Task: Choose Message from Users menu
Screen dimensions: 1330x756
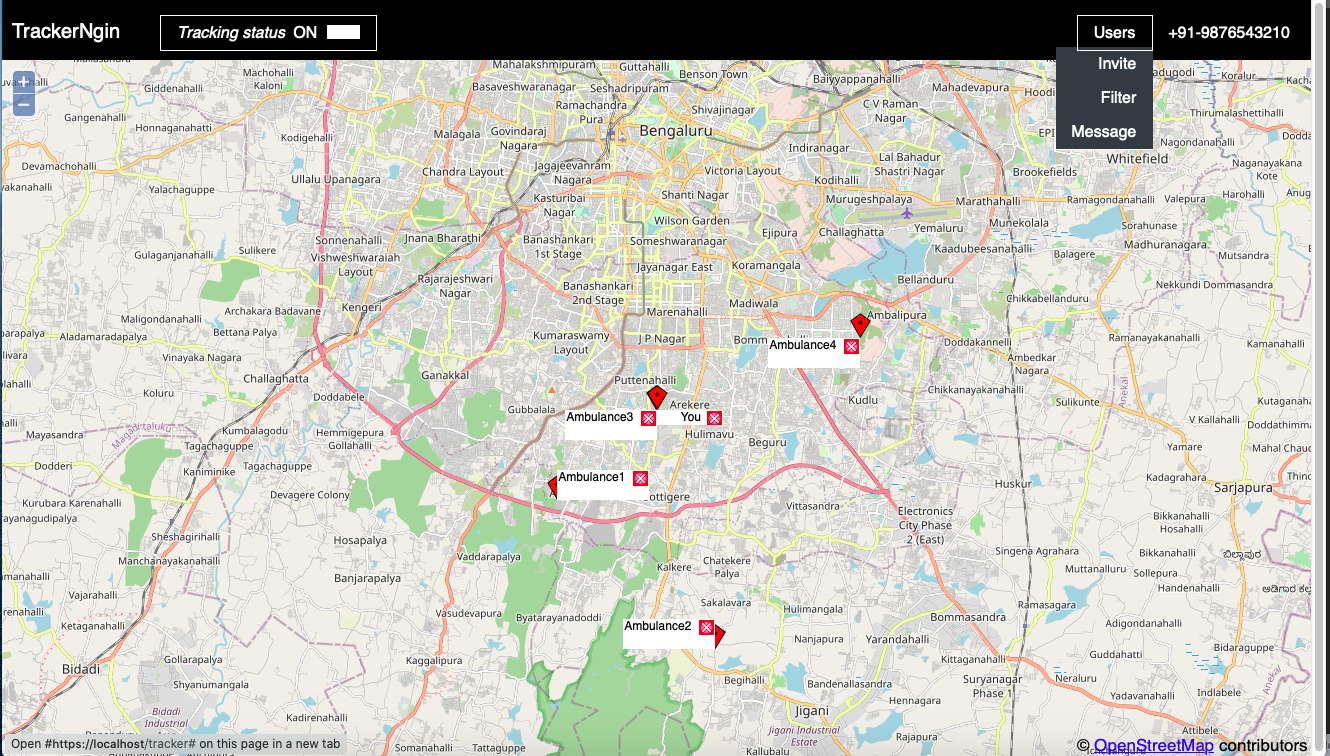Action: coord(1103,131)
